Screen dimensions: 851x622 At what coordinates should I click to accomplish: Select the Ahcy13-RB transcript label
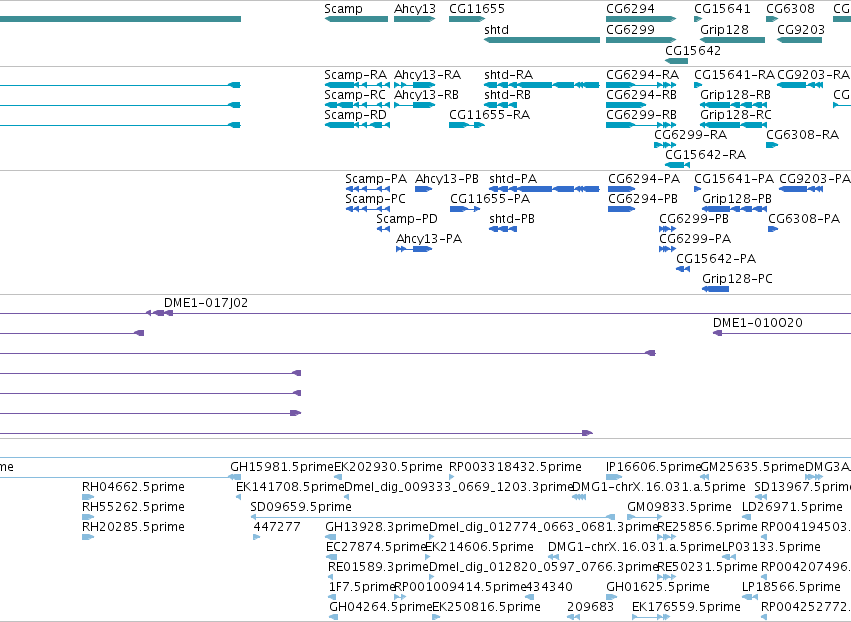[x=426, y=94]
